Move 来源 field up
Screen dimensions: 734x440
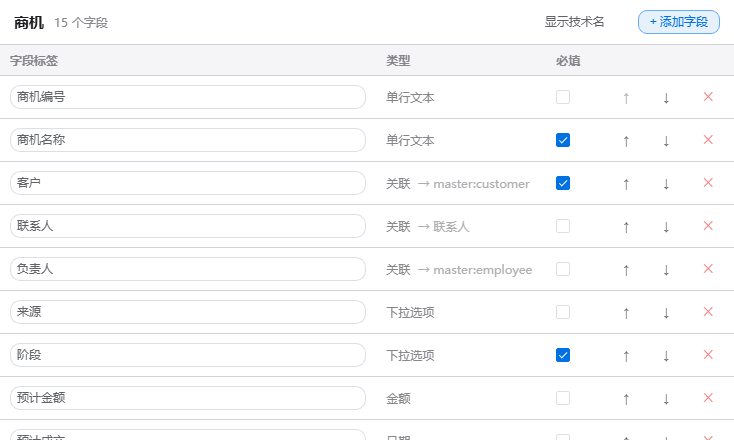point(626,313)
